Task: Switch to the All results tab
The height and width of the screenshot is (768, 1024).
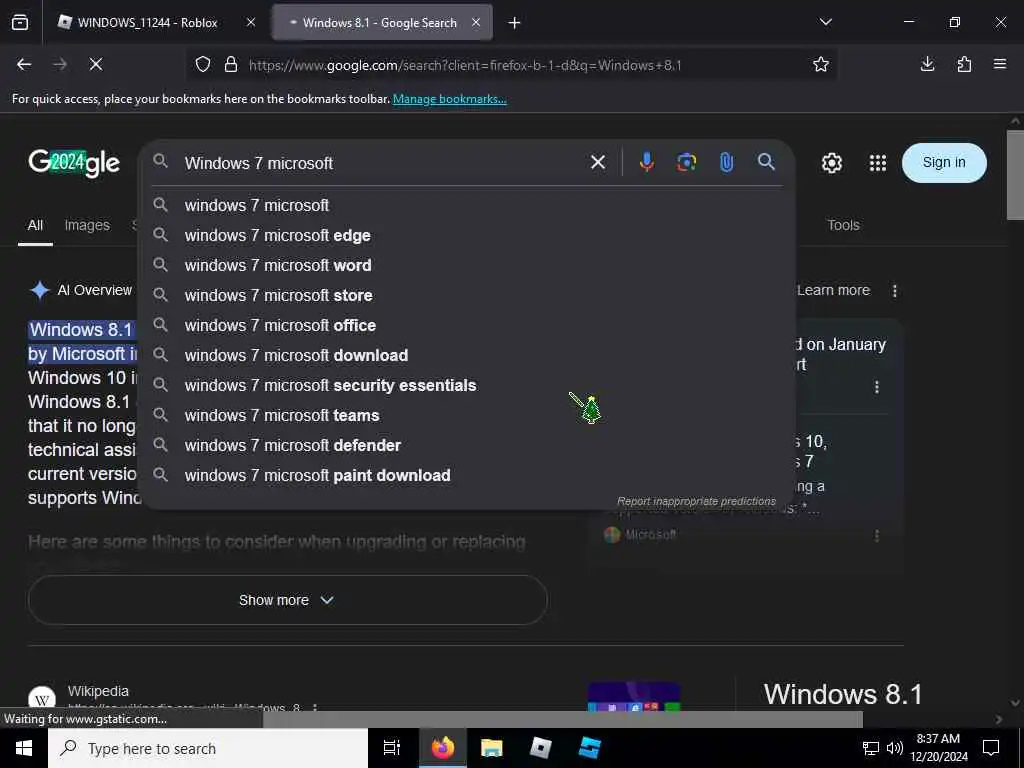Action: pyautogui.click(x=35, y=225)
